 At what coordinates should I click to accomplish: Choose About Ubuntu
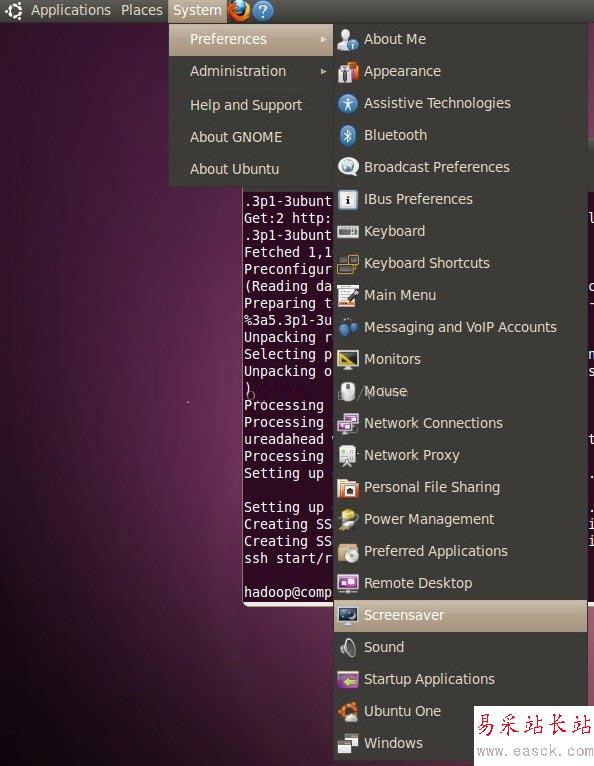pyautogui.click(x=251, y=169)
